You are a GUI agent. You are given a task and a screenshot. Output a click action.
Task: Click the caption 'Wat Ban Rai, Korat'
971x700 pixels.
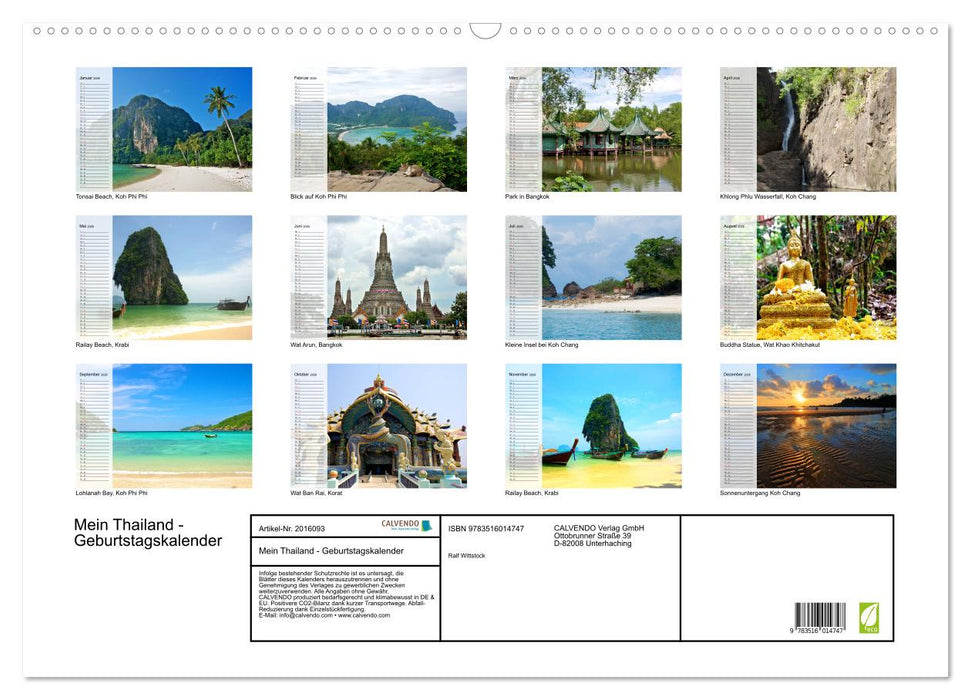tap(316, 493)
